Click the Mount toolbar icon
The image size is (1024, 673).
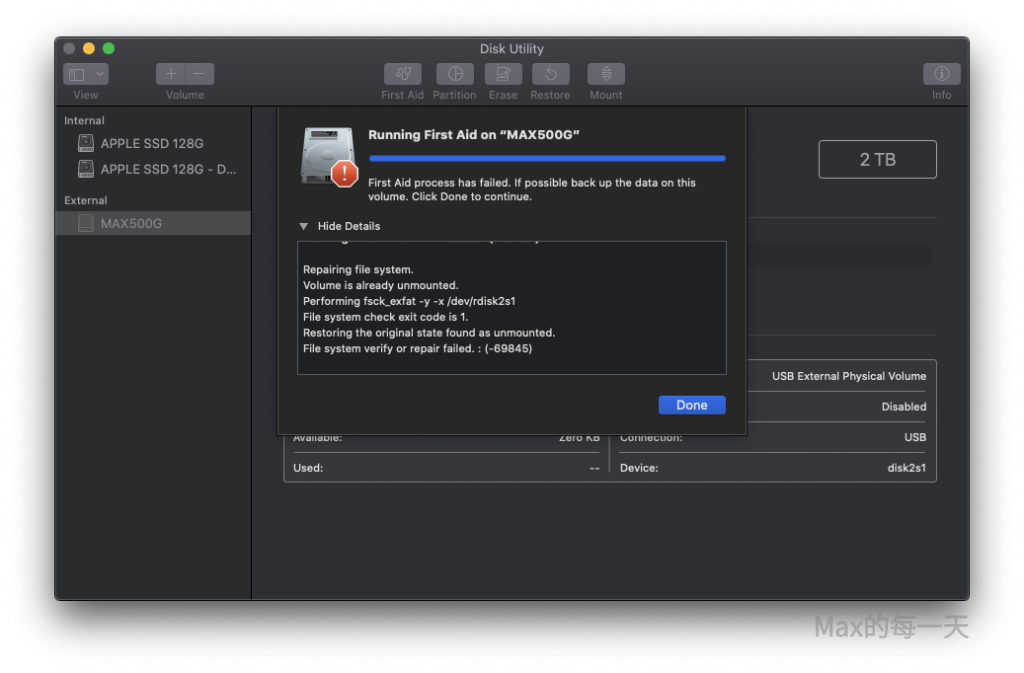click(x=606, y=74)
